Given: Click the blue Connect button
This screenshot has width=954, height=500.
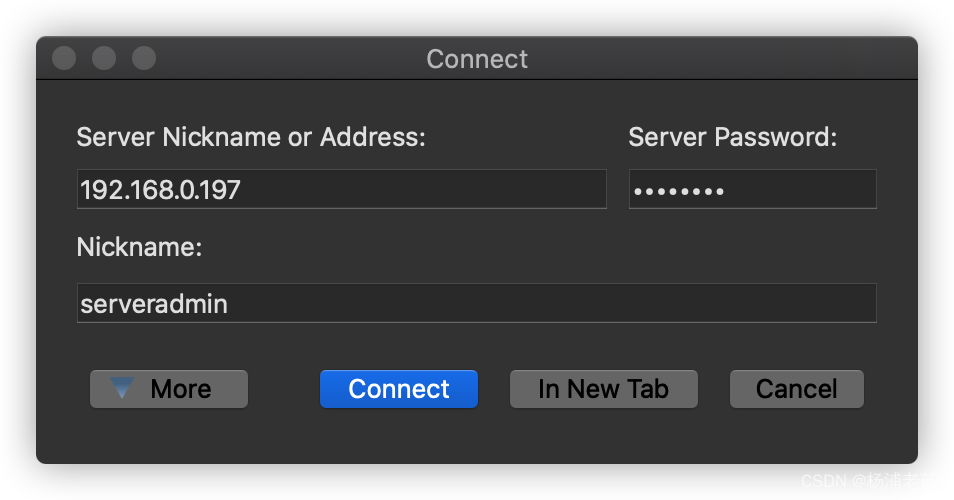Looking at the screenshot, I should coord(398,389).
